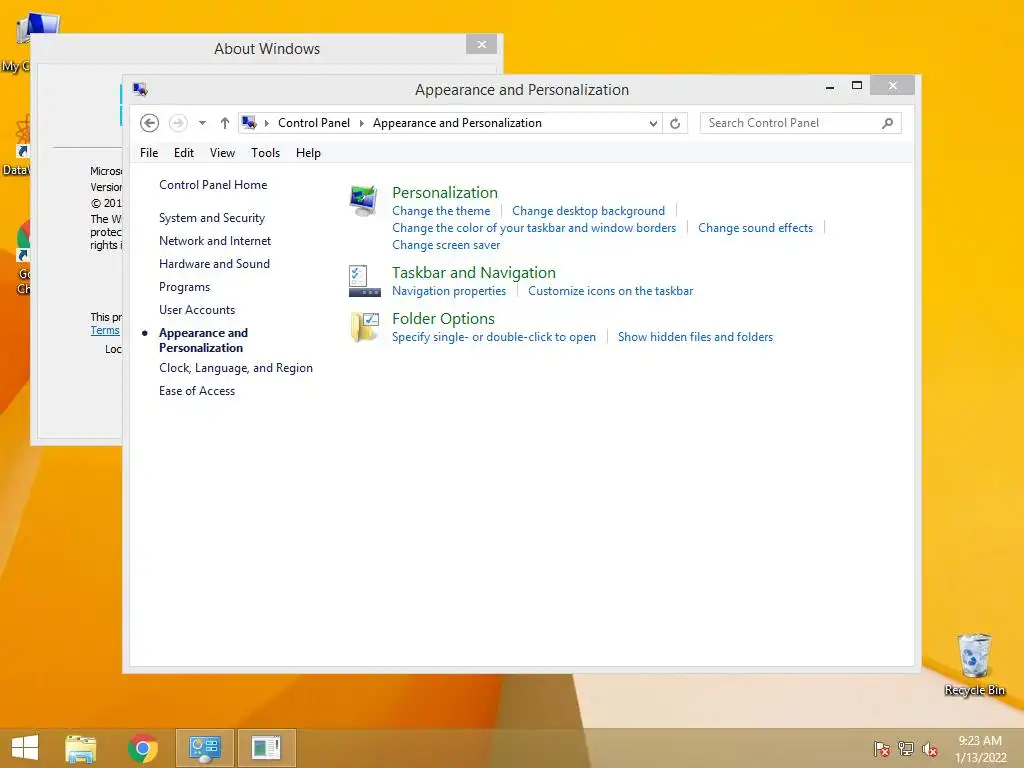This screenshot has height=768, width=1024.
Task: Click the Control Panel icon in address bar
Action: [x=249, y=123]
